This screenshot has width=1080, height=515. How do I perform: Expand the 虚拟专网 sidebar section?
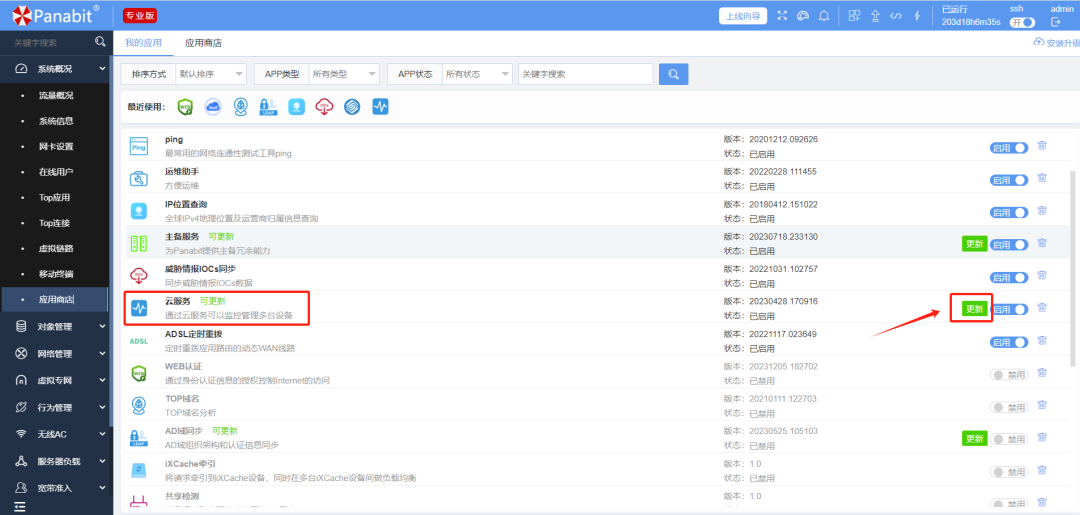click(x=55, y=381)
